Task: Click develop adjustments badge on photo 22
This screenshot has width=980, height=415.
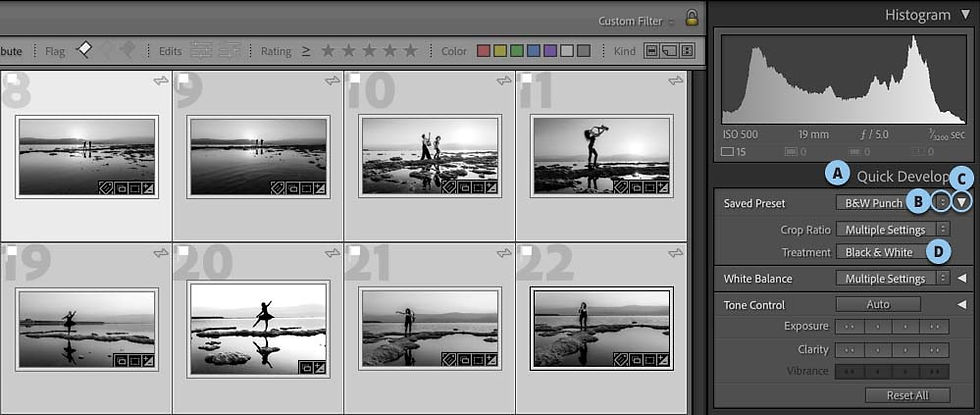Action: pos(664,361)
